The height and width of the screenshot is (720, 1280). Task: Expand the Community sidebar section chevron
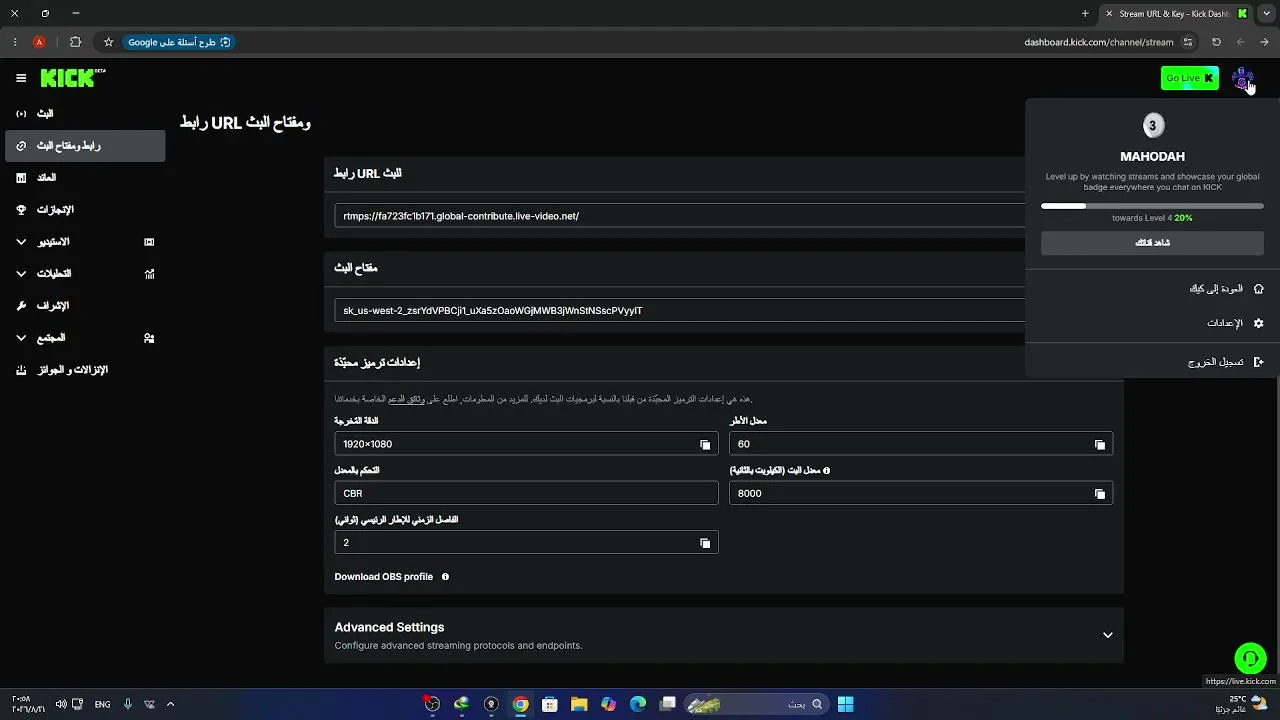pyautogui.click(x=21, y=338)
